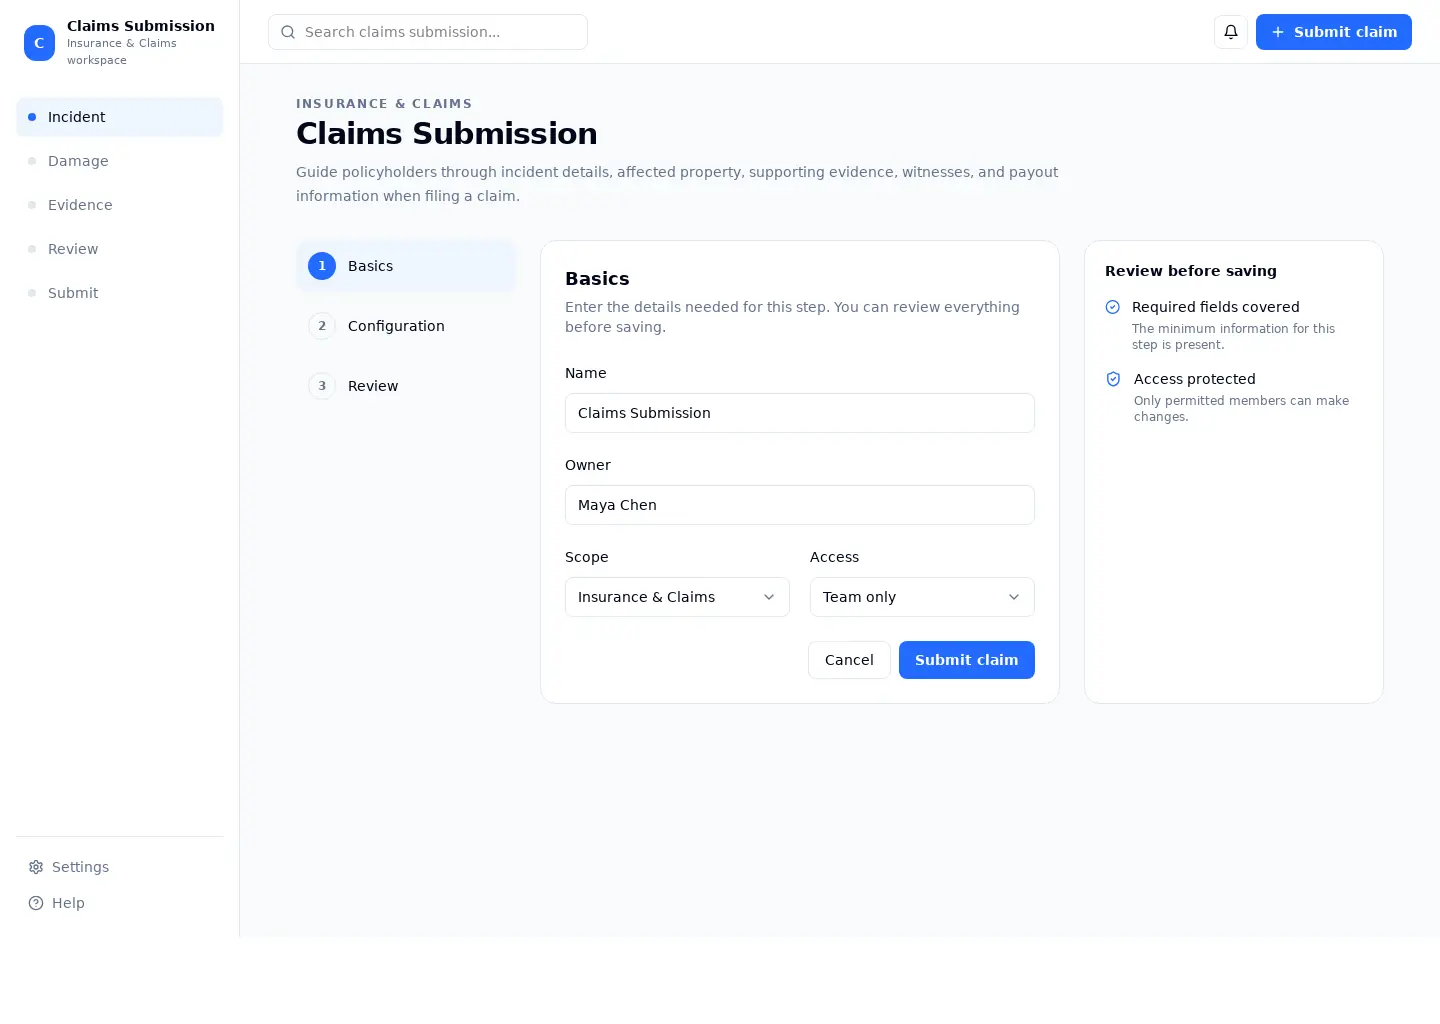Open Help link in sidebar

(120, 903)
